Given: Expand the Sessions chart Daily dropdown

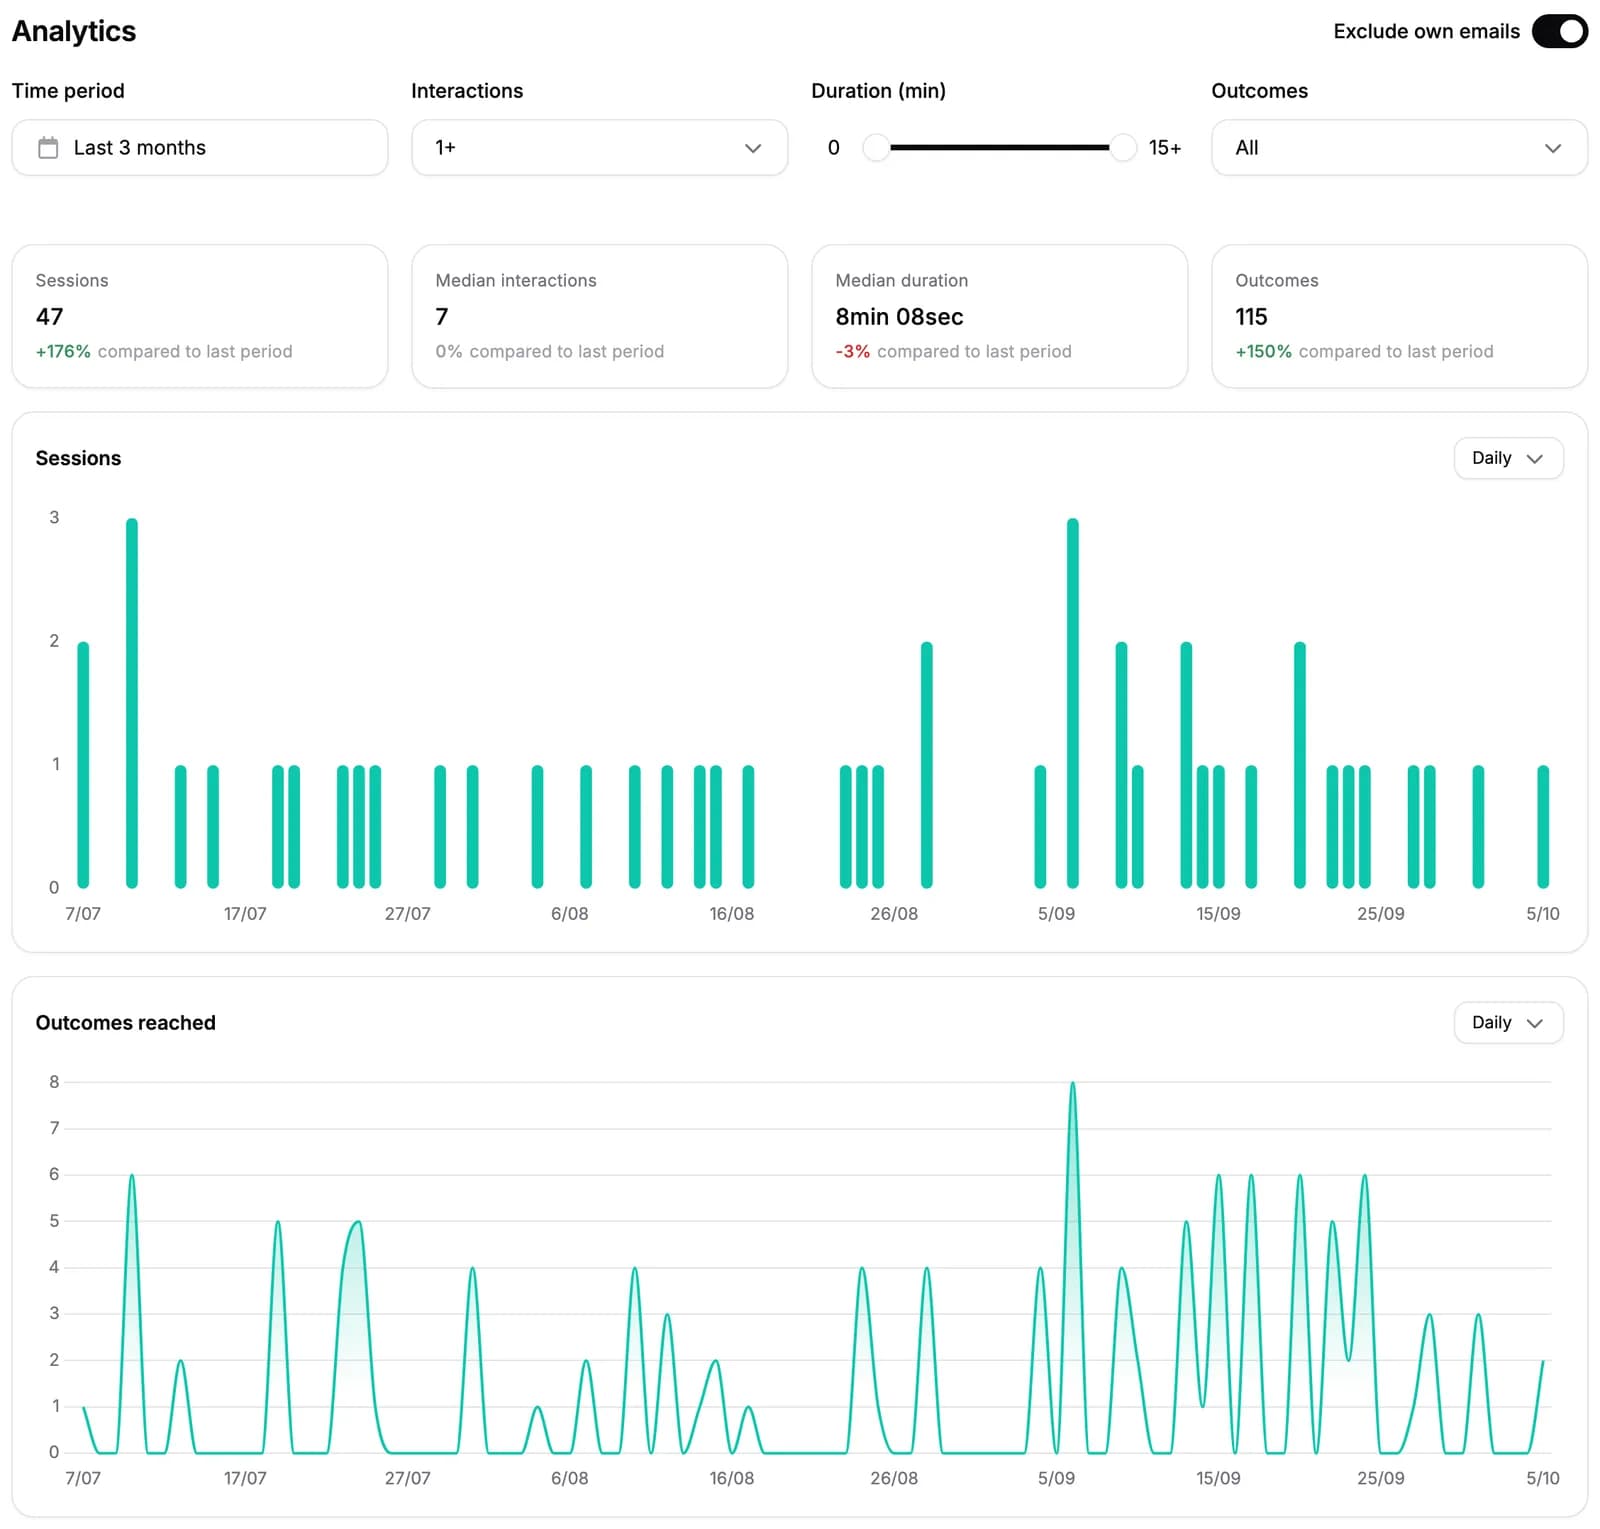Looking at the screenshot, I should pyautogui.click(x=1508, y=458).
